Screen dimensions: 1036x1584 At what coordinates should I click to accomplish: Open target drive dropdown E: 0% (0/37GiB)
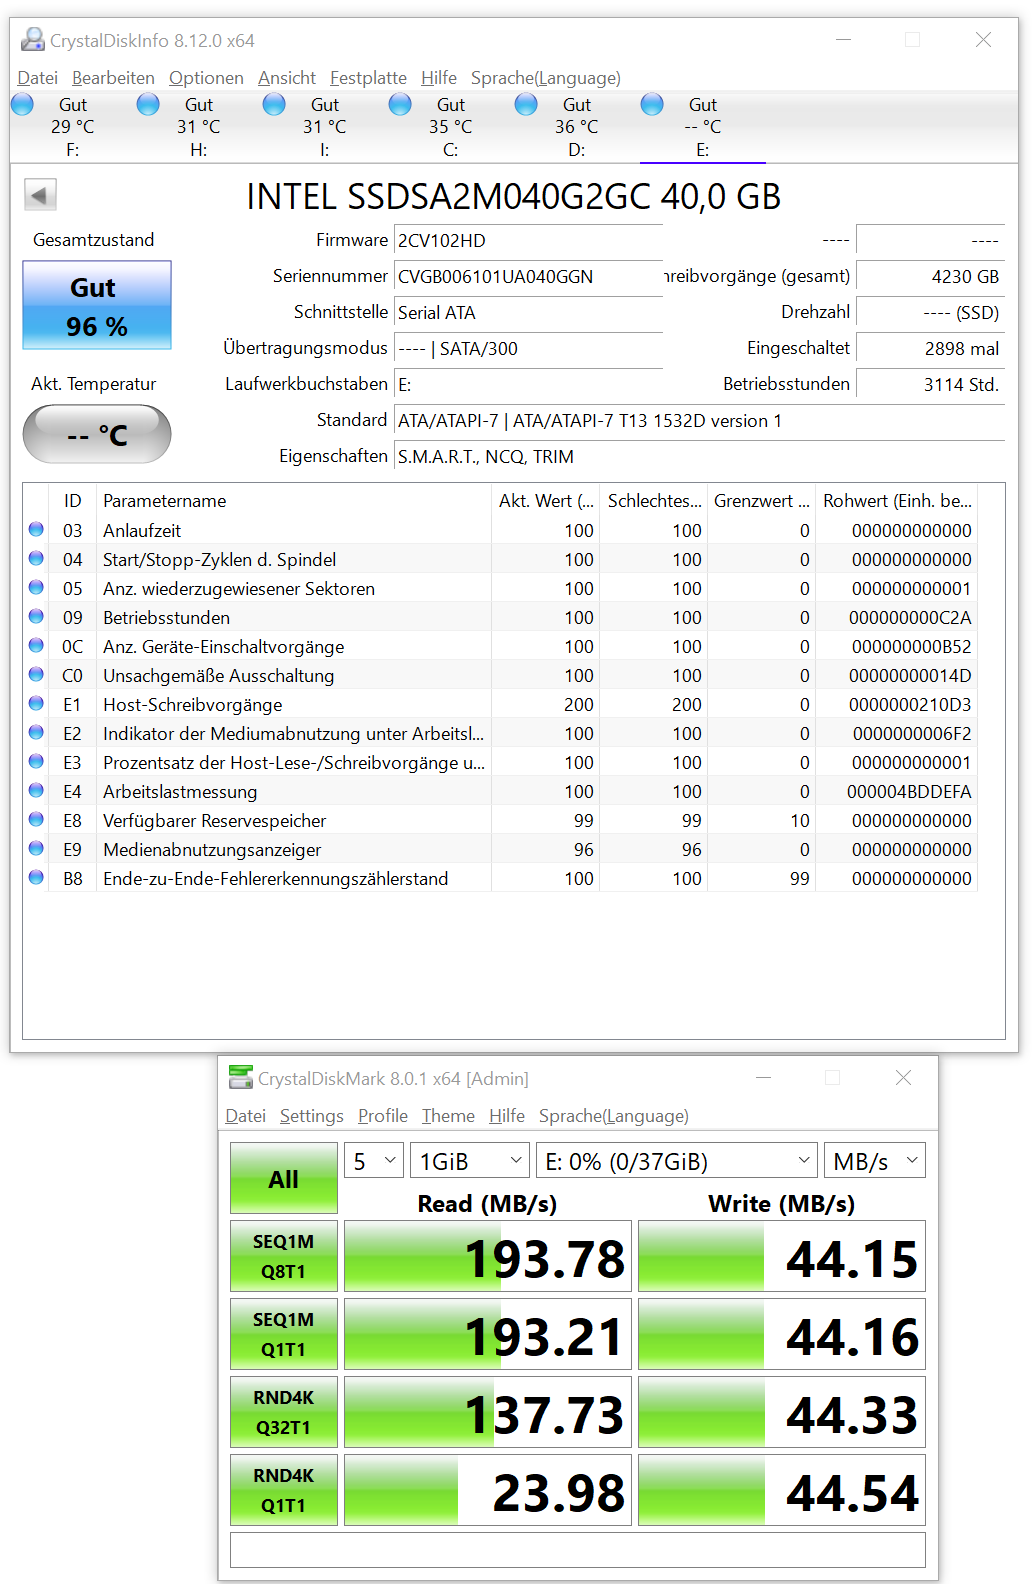677,1161
